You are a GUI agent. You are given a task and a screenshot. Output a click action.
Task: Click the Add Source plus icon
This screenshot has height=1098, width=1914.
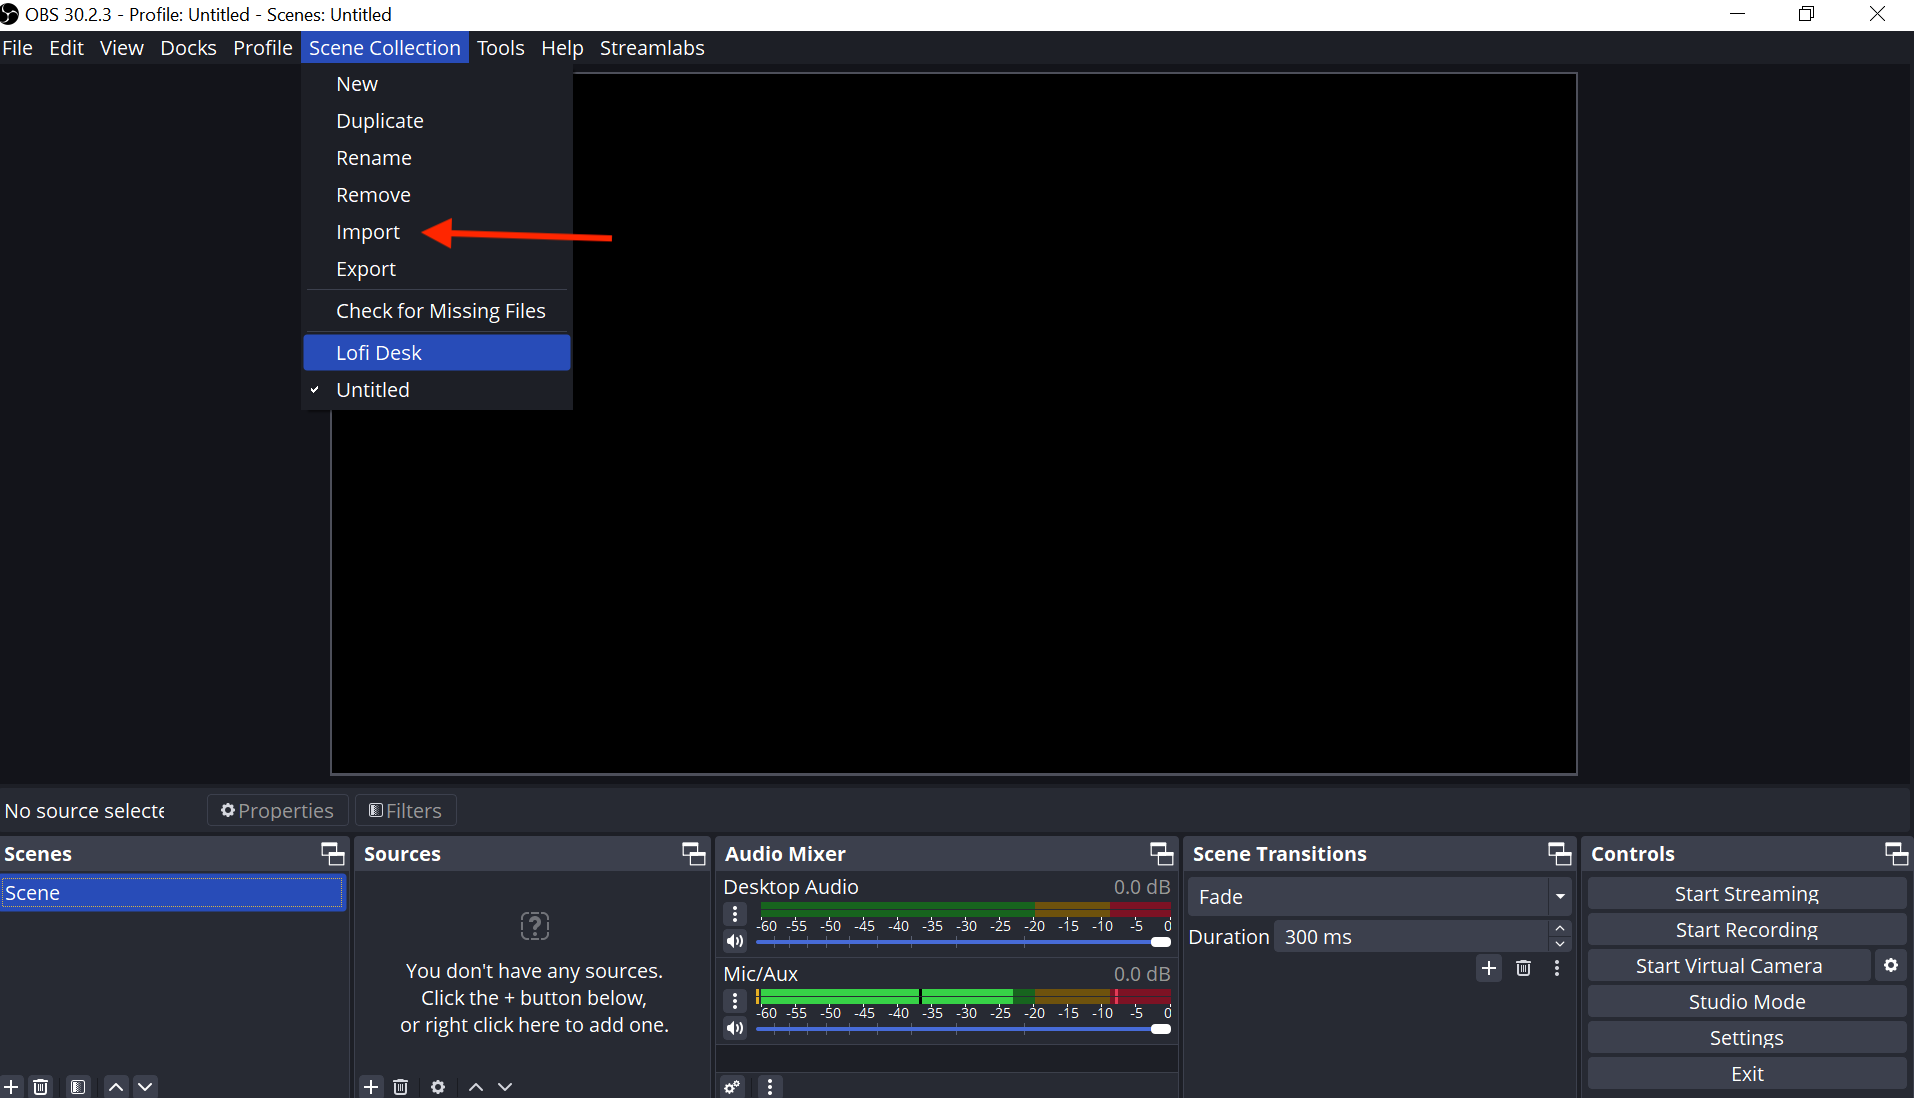click(x=371, y=1086)
